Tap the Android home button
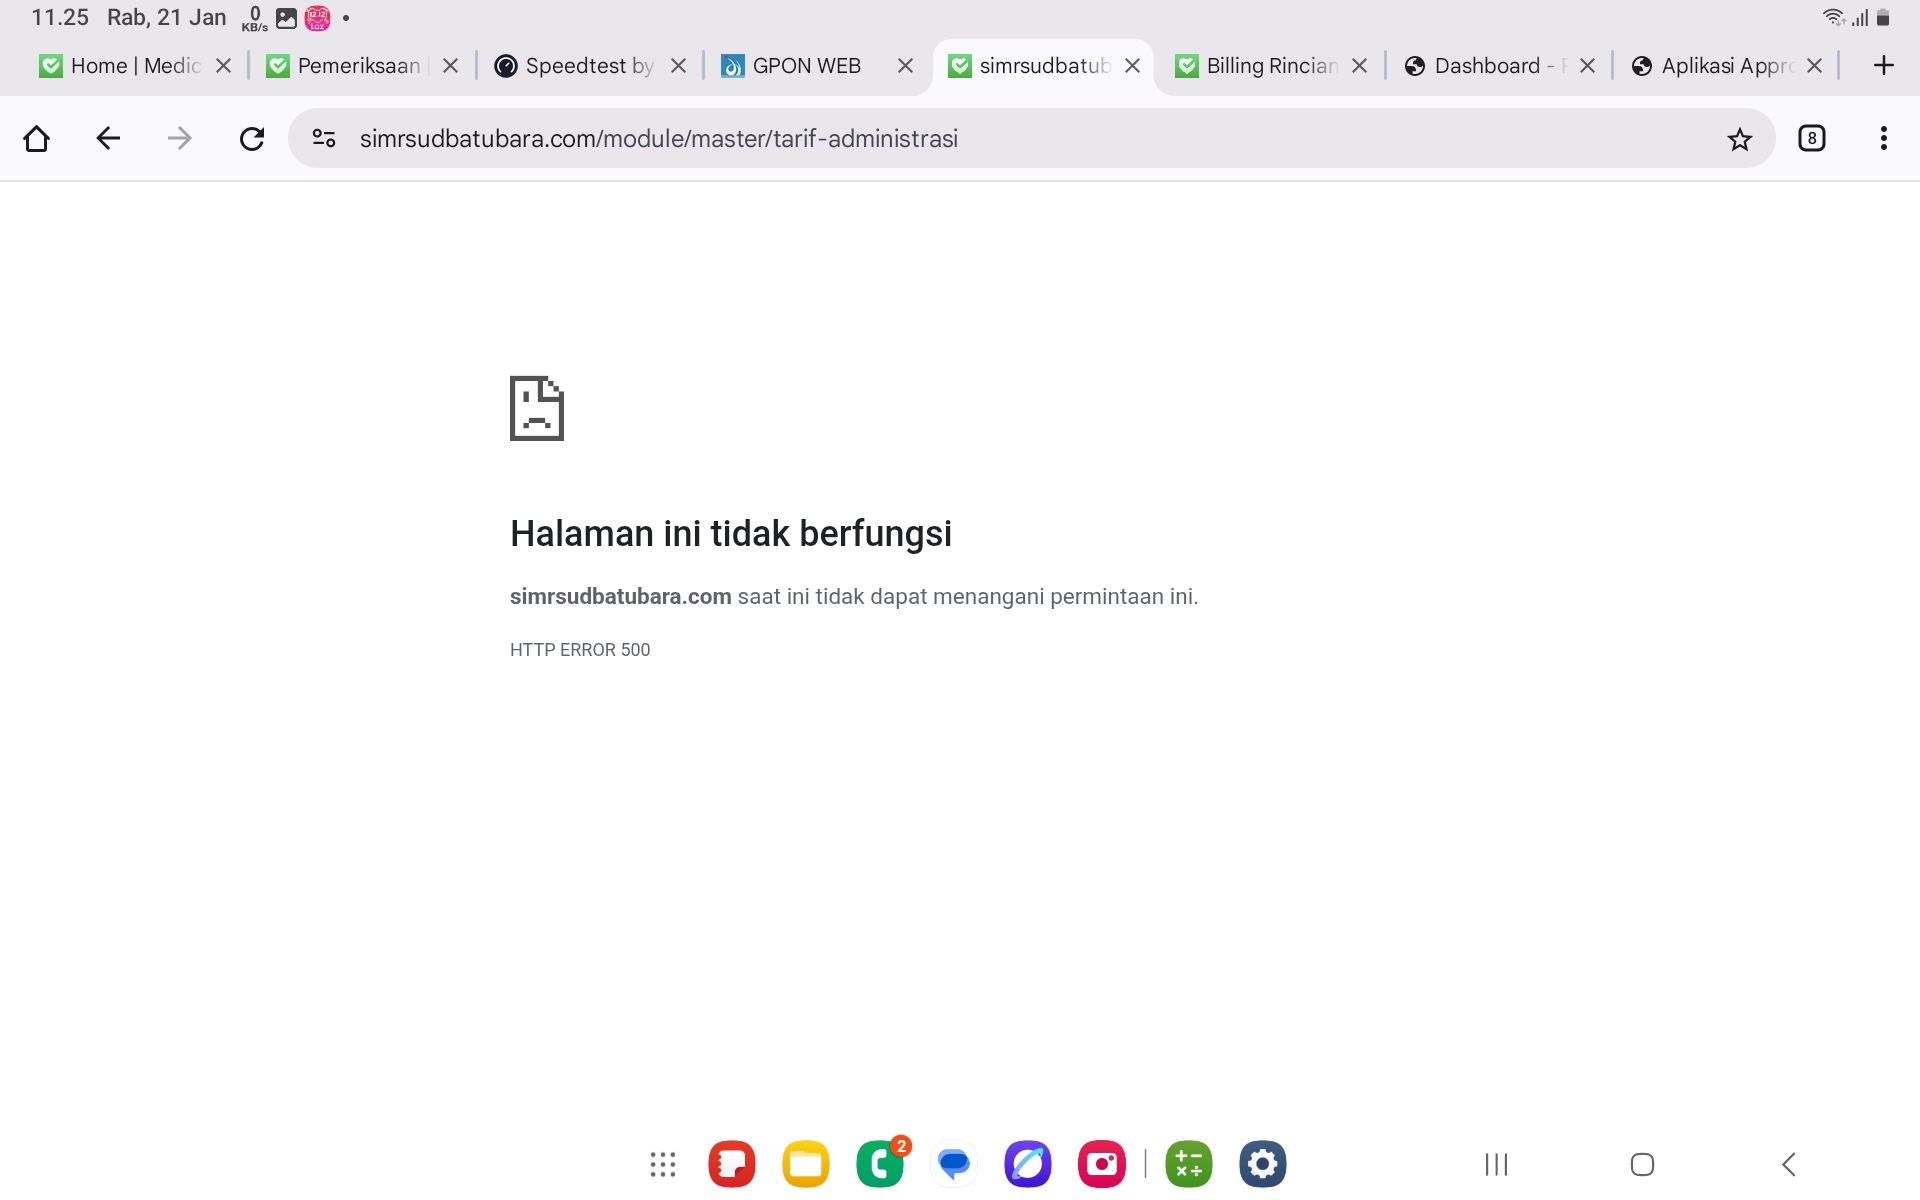Viewport: 1920px width, 1200px height. click(x=1642, y=1164)
